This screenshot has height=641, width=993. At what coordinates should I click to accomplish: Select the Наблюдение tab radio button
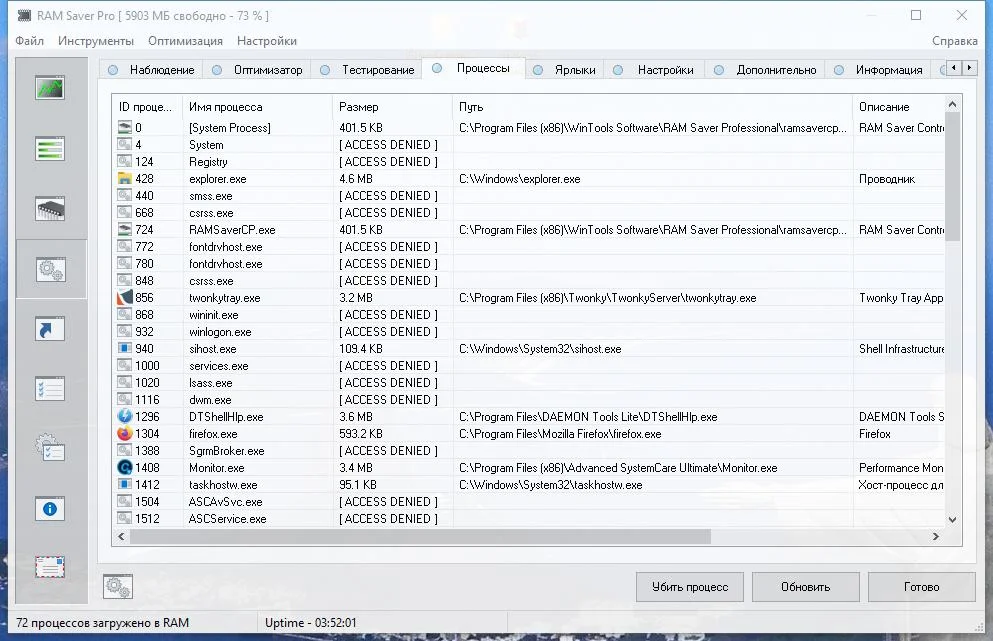click(113, 70)
